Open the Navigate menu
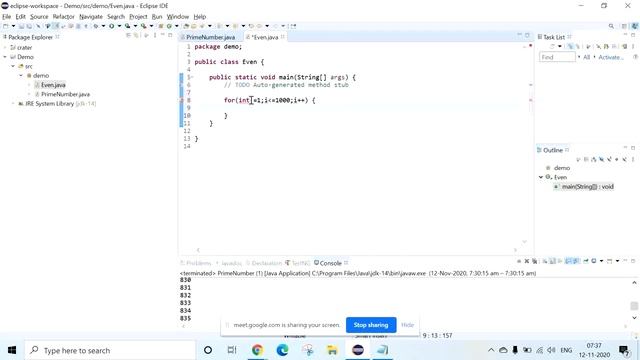 [91, 17]
